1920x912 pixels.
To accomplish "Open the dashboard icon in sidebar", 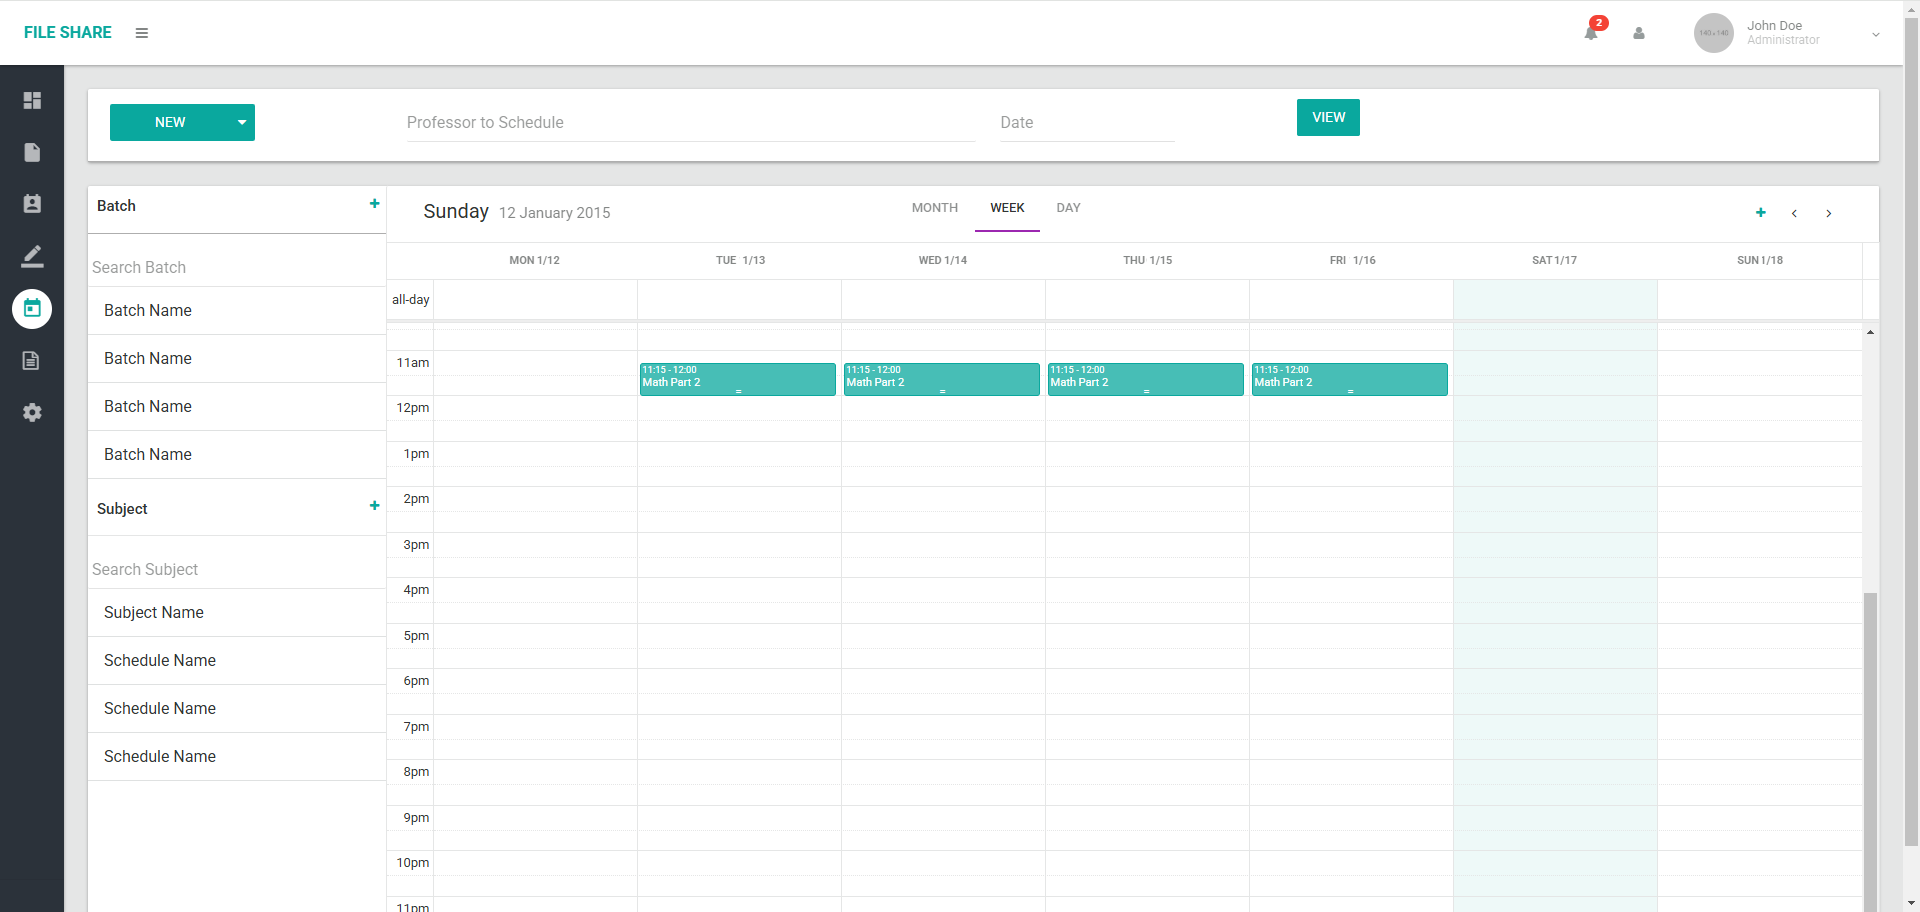I will (32, 101).
